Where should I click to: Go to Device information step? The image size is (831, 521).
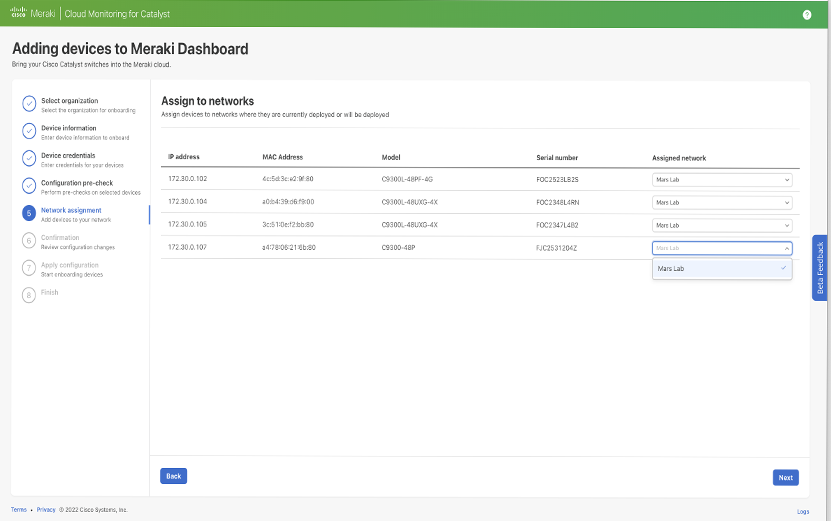[x=69, y=128]
